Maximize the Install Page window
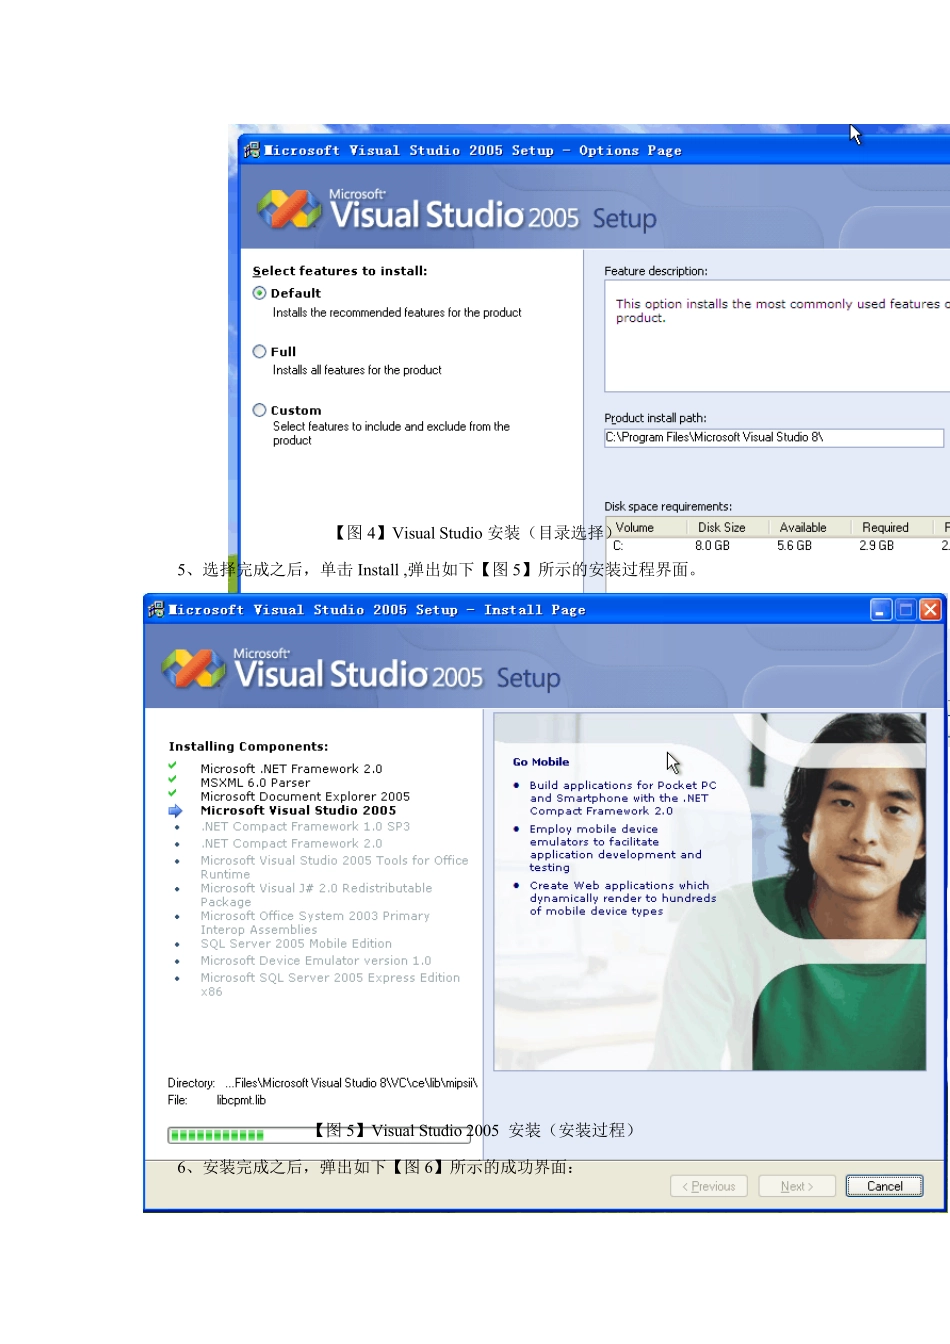This screenshot has height=1344, width=950. click(906, 610)
